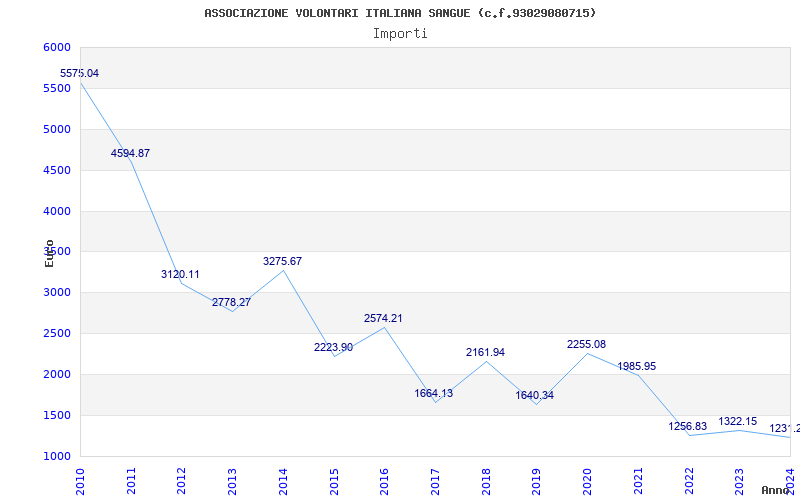Viewport: 800px width, 500px height.
Task: Select the 2019 x-axis year label
Action: coord(537,481)
